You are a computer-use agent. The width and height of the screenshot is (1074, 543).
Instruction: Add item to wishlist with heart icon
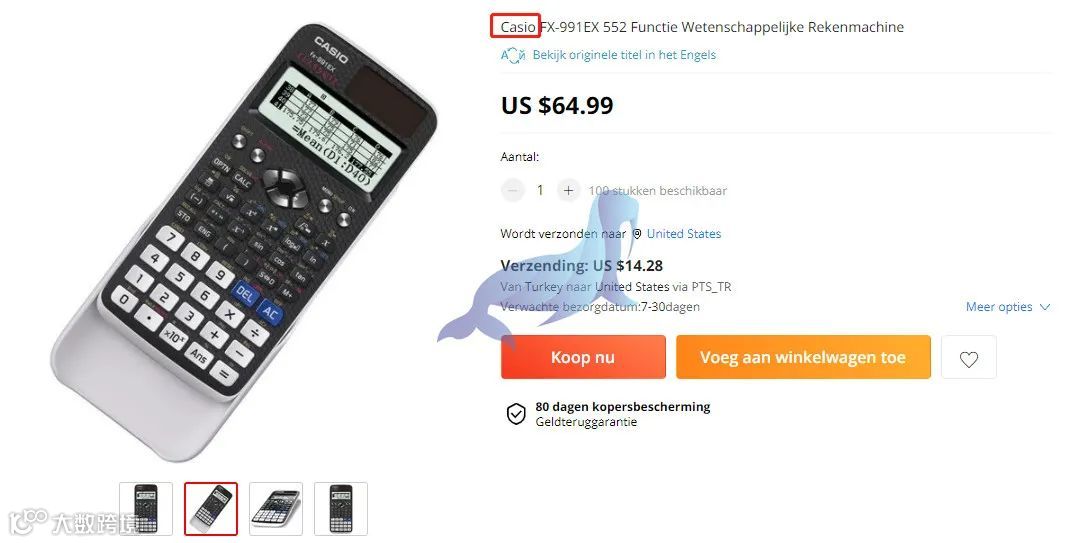969,357
